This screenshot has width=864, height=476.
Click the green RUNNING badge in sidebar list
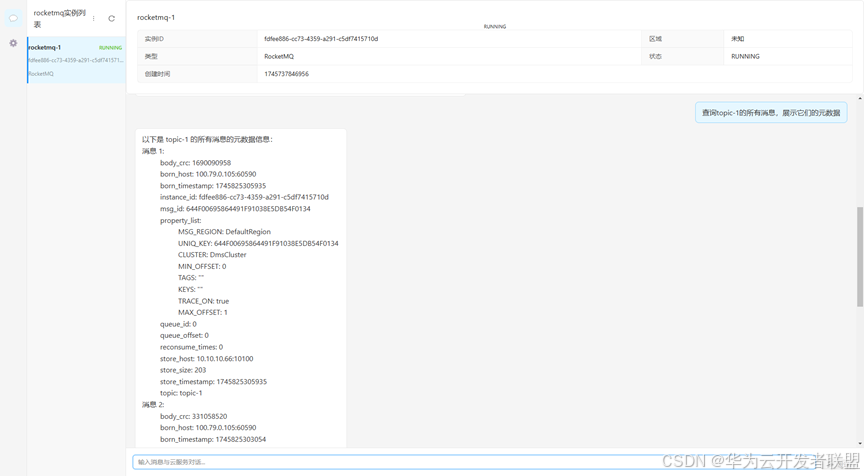click(110, 48)
